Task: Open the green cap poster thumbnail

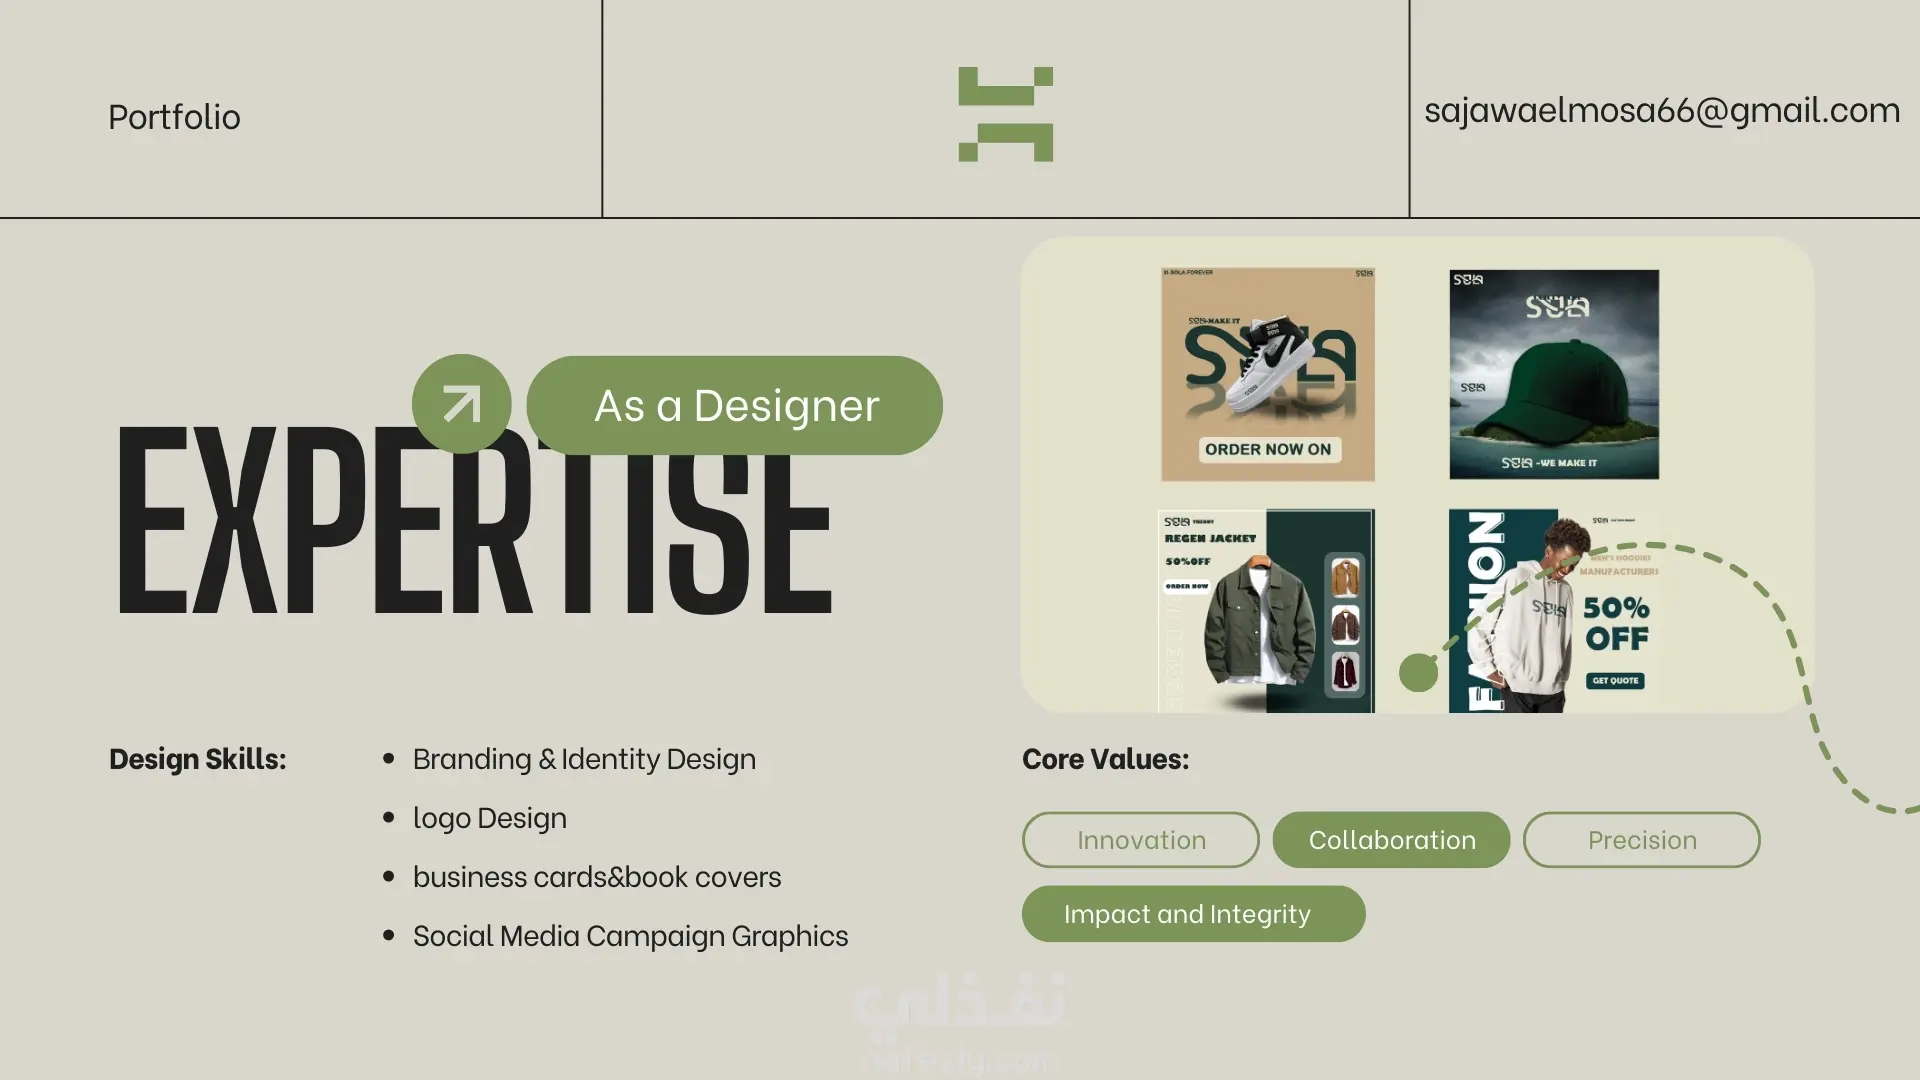Action: click(1554, 374)
